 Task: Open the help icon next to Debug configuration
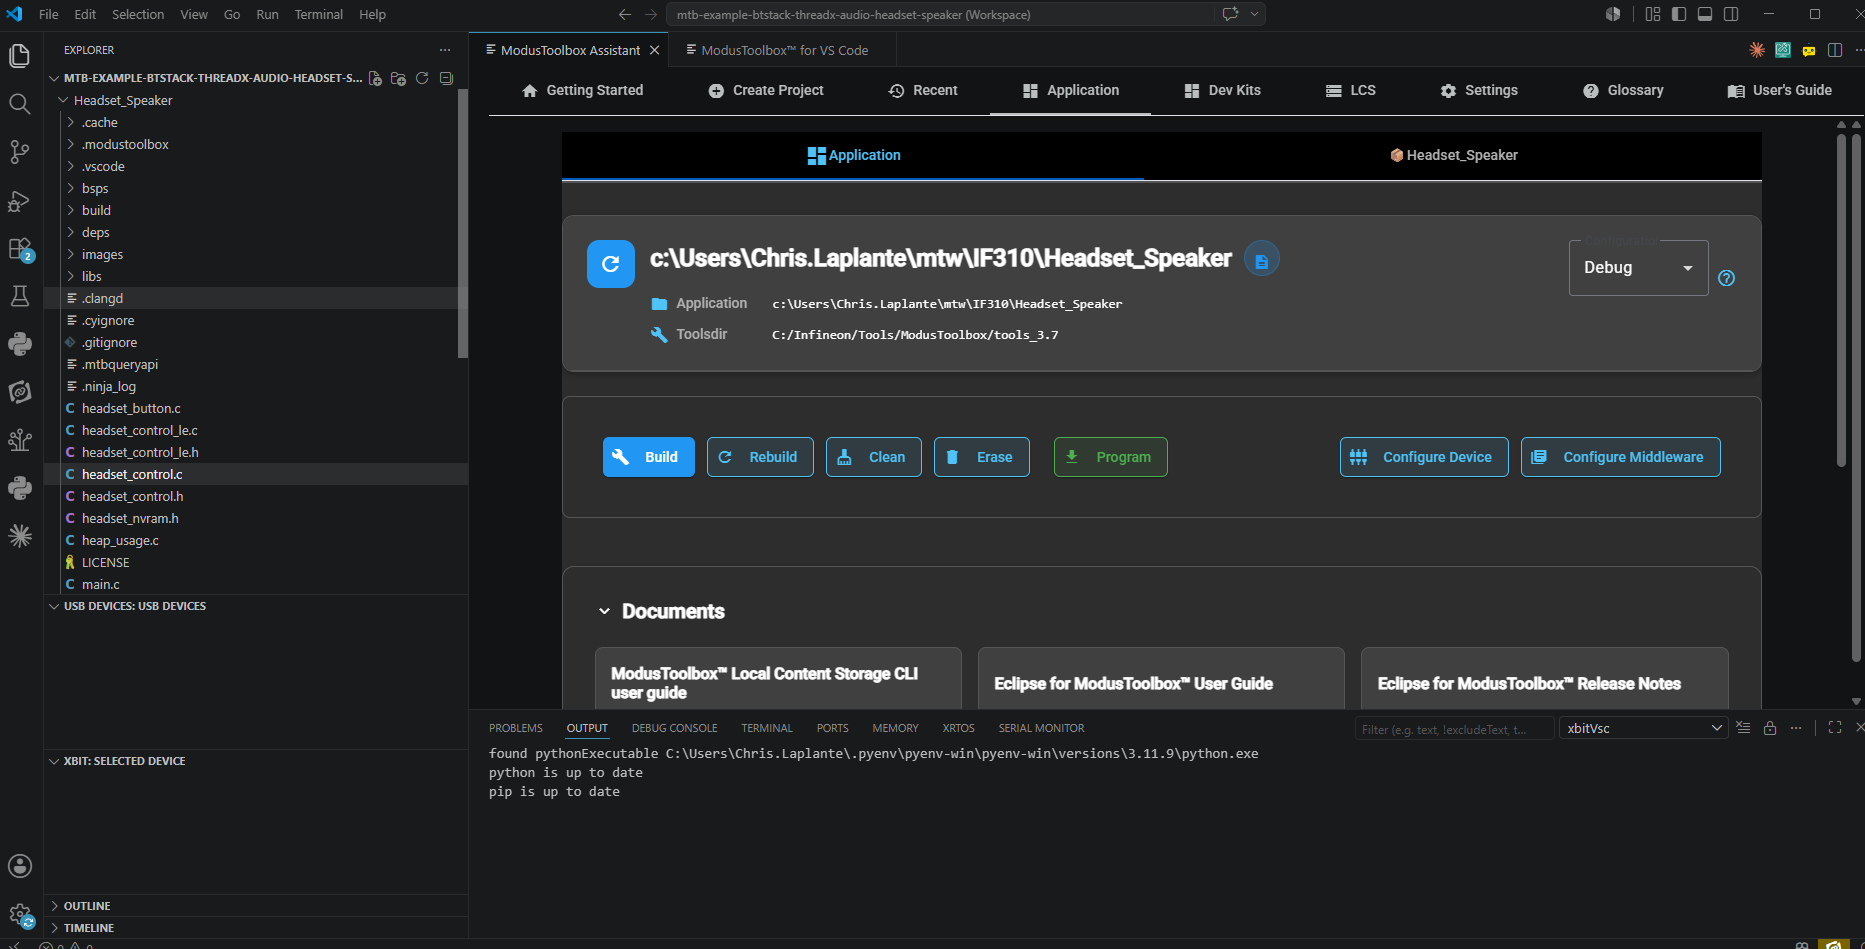1727,278
